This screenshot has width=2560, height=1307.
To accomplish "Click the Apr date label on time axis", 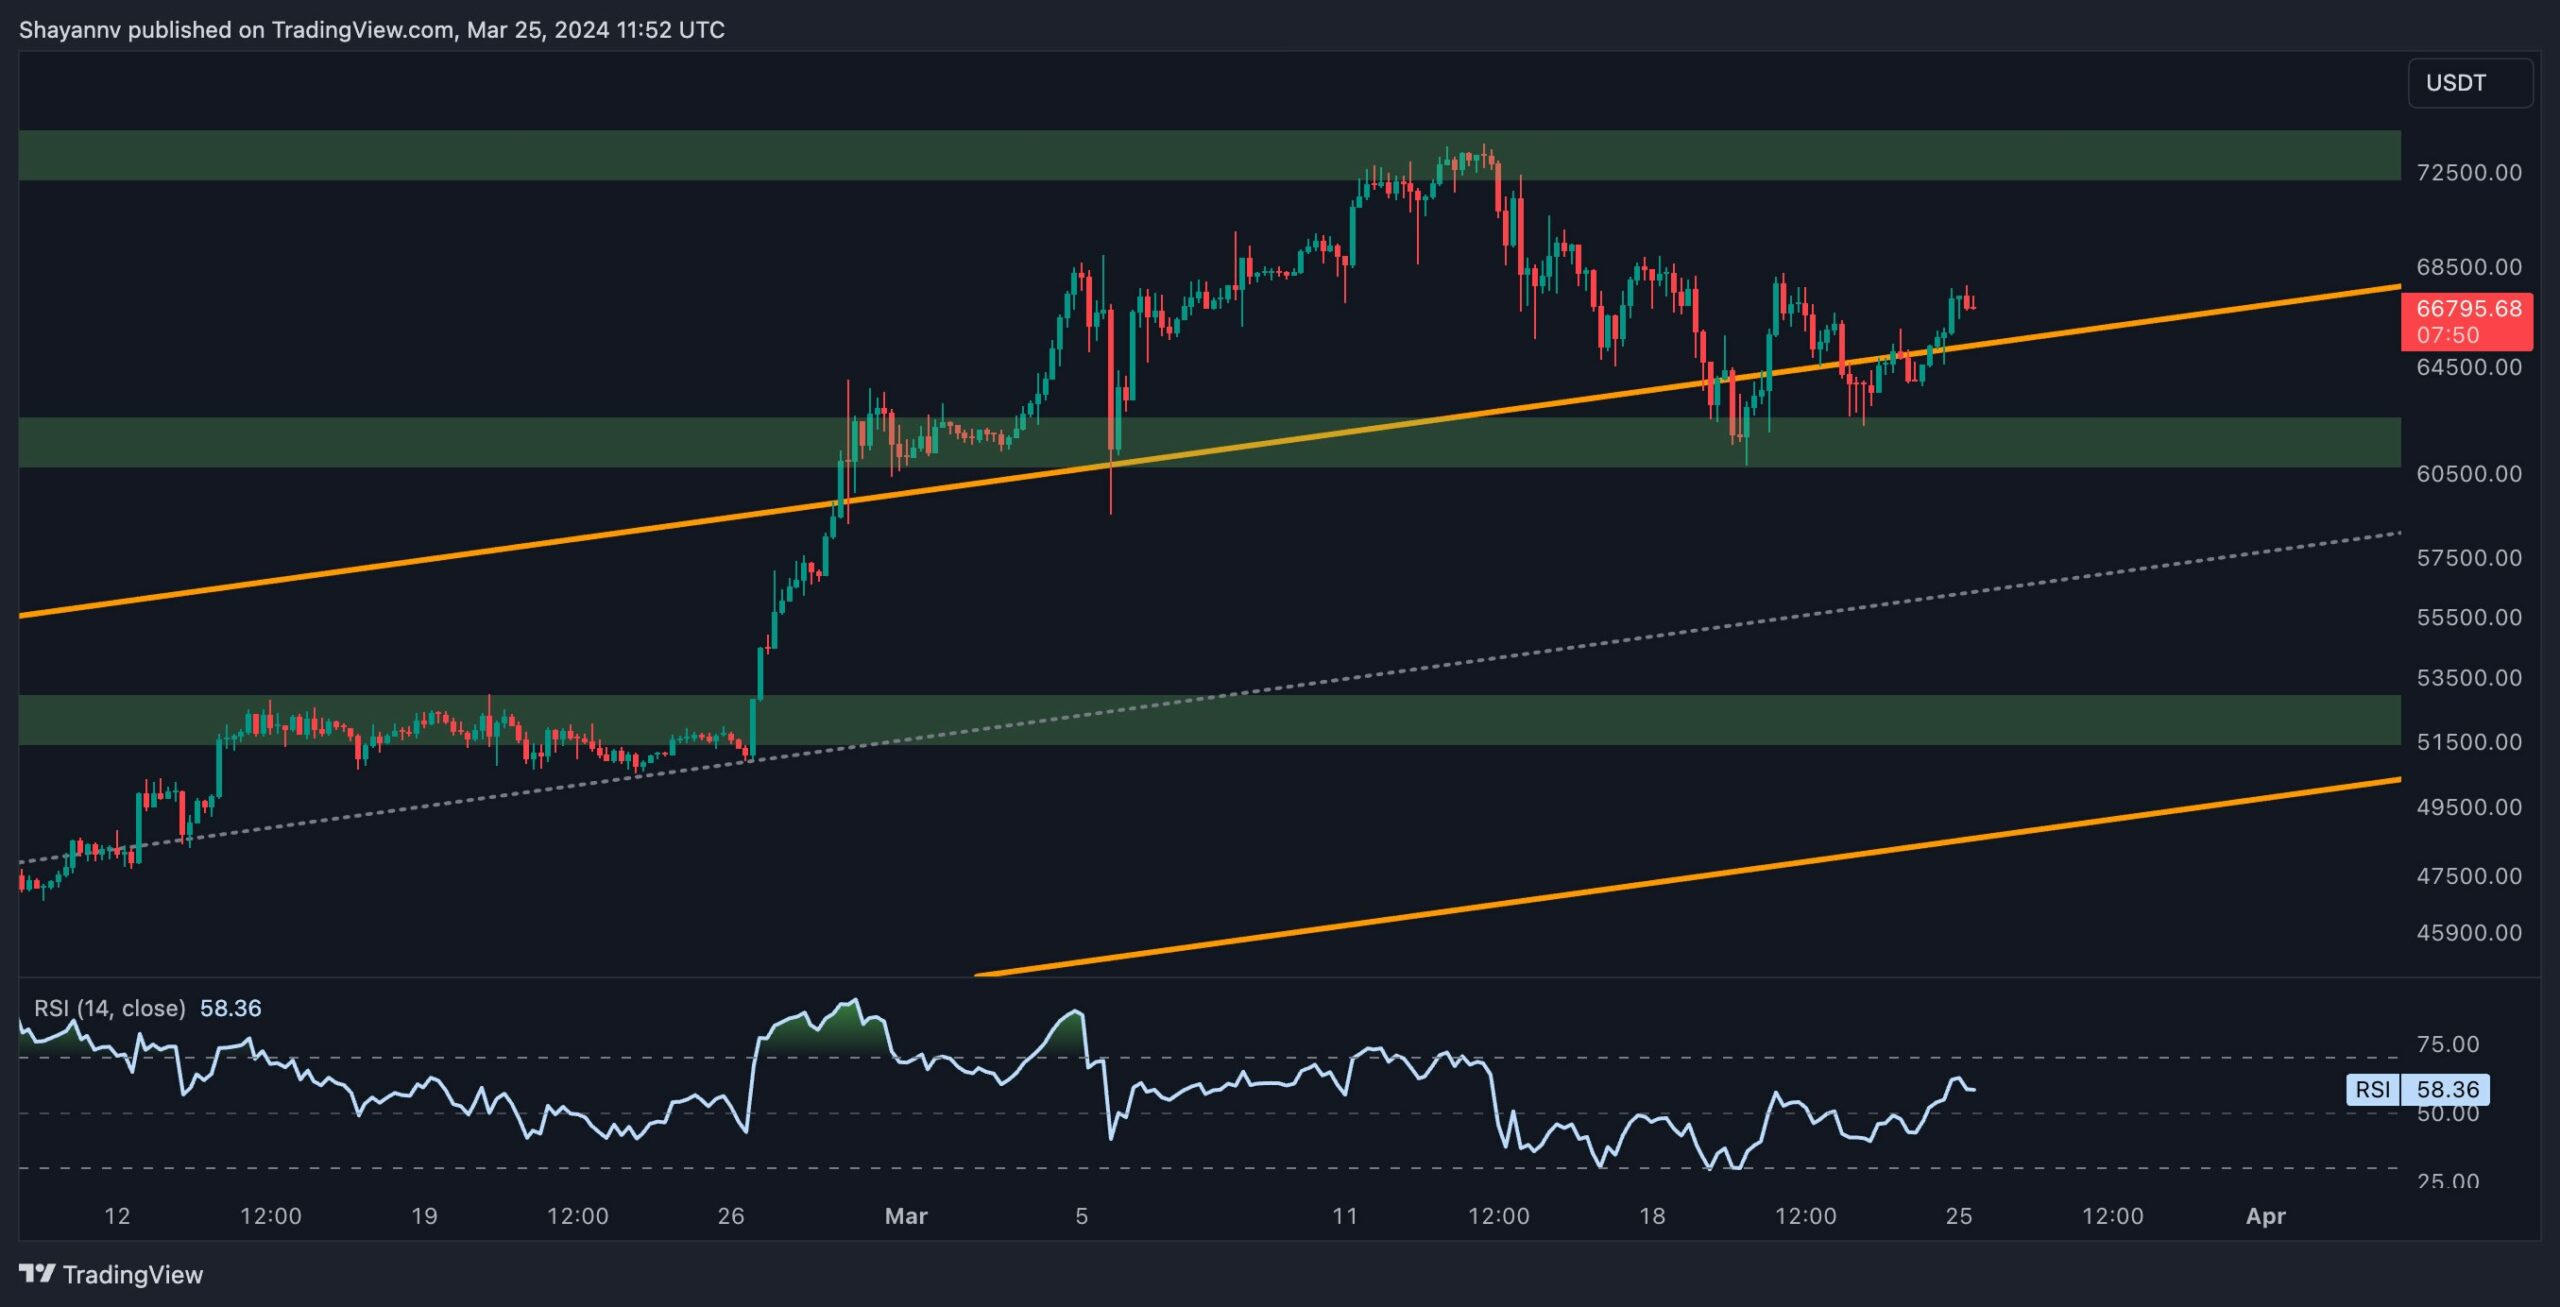I will (2265, 1216).
